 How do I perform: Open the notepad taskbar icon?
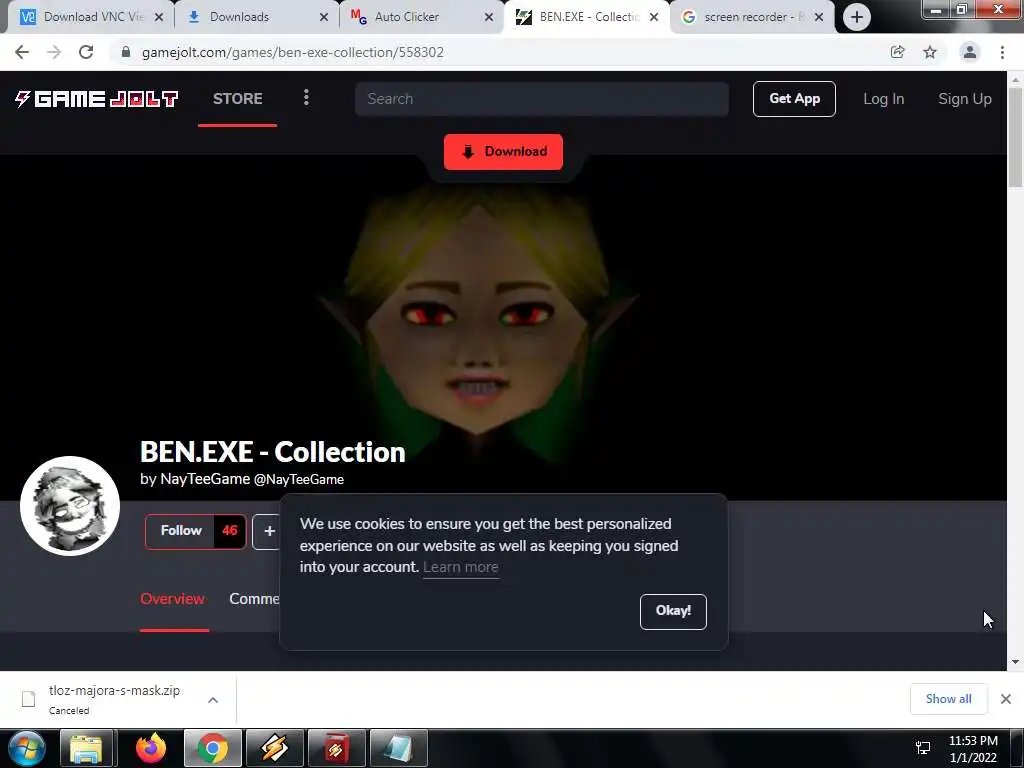[399, 748]
